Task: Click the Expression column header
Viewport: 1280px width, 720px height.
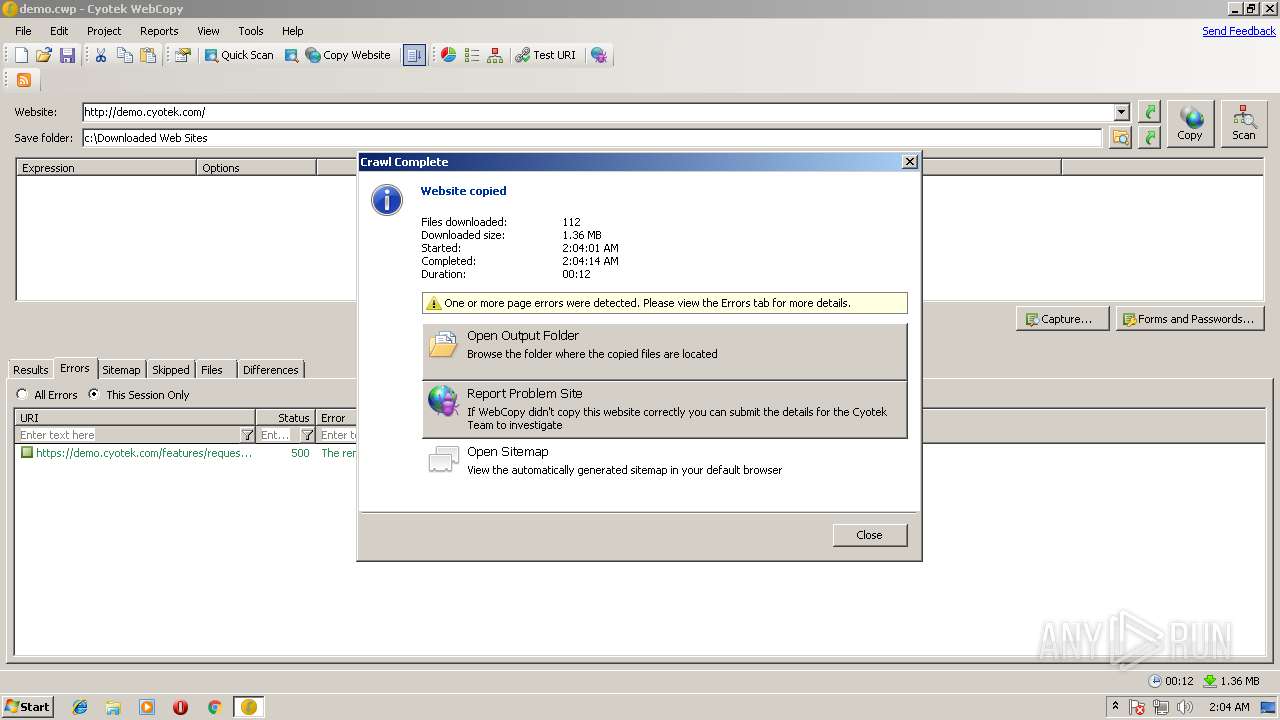Action: pyautogui.click(x=106, y=168)
